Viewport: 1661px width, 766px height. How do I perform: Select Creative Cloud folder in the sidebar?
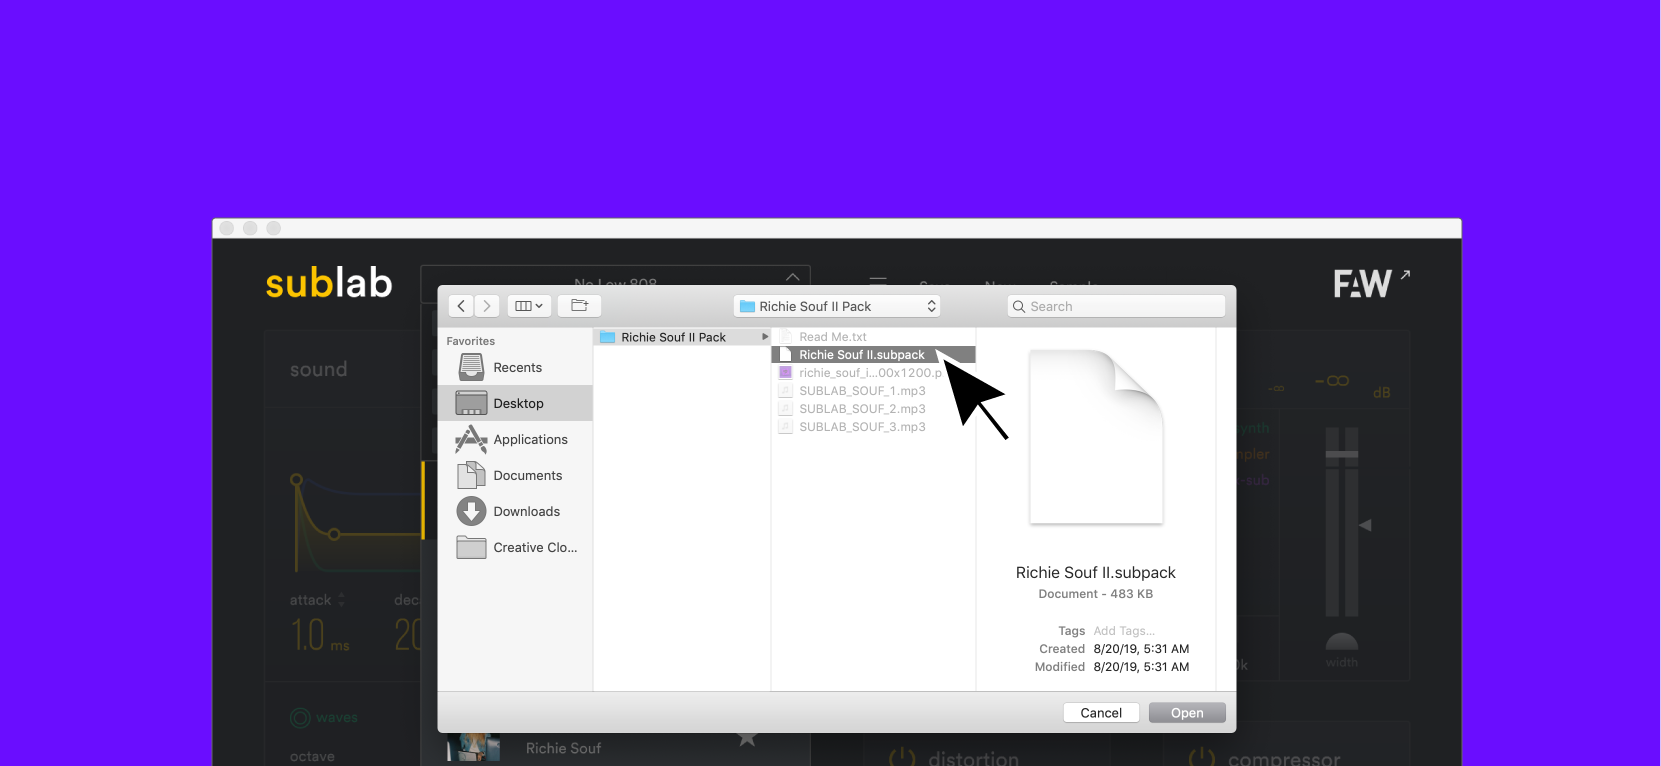(x=516, y=548)
